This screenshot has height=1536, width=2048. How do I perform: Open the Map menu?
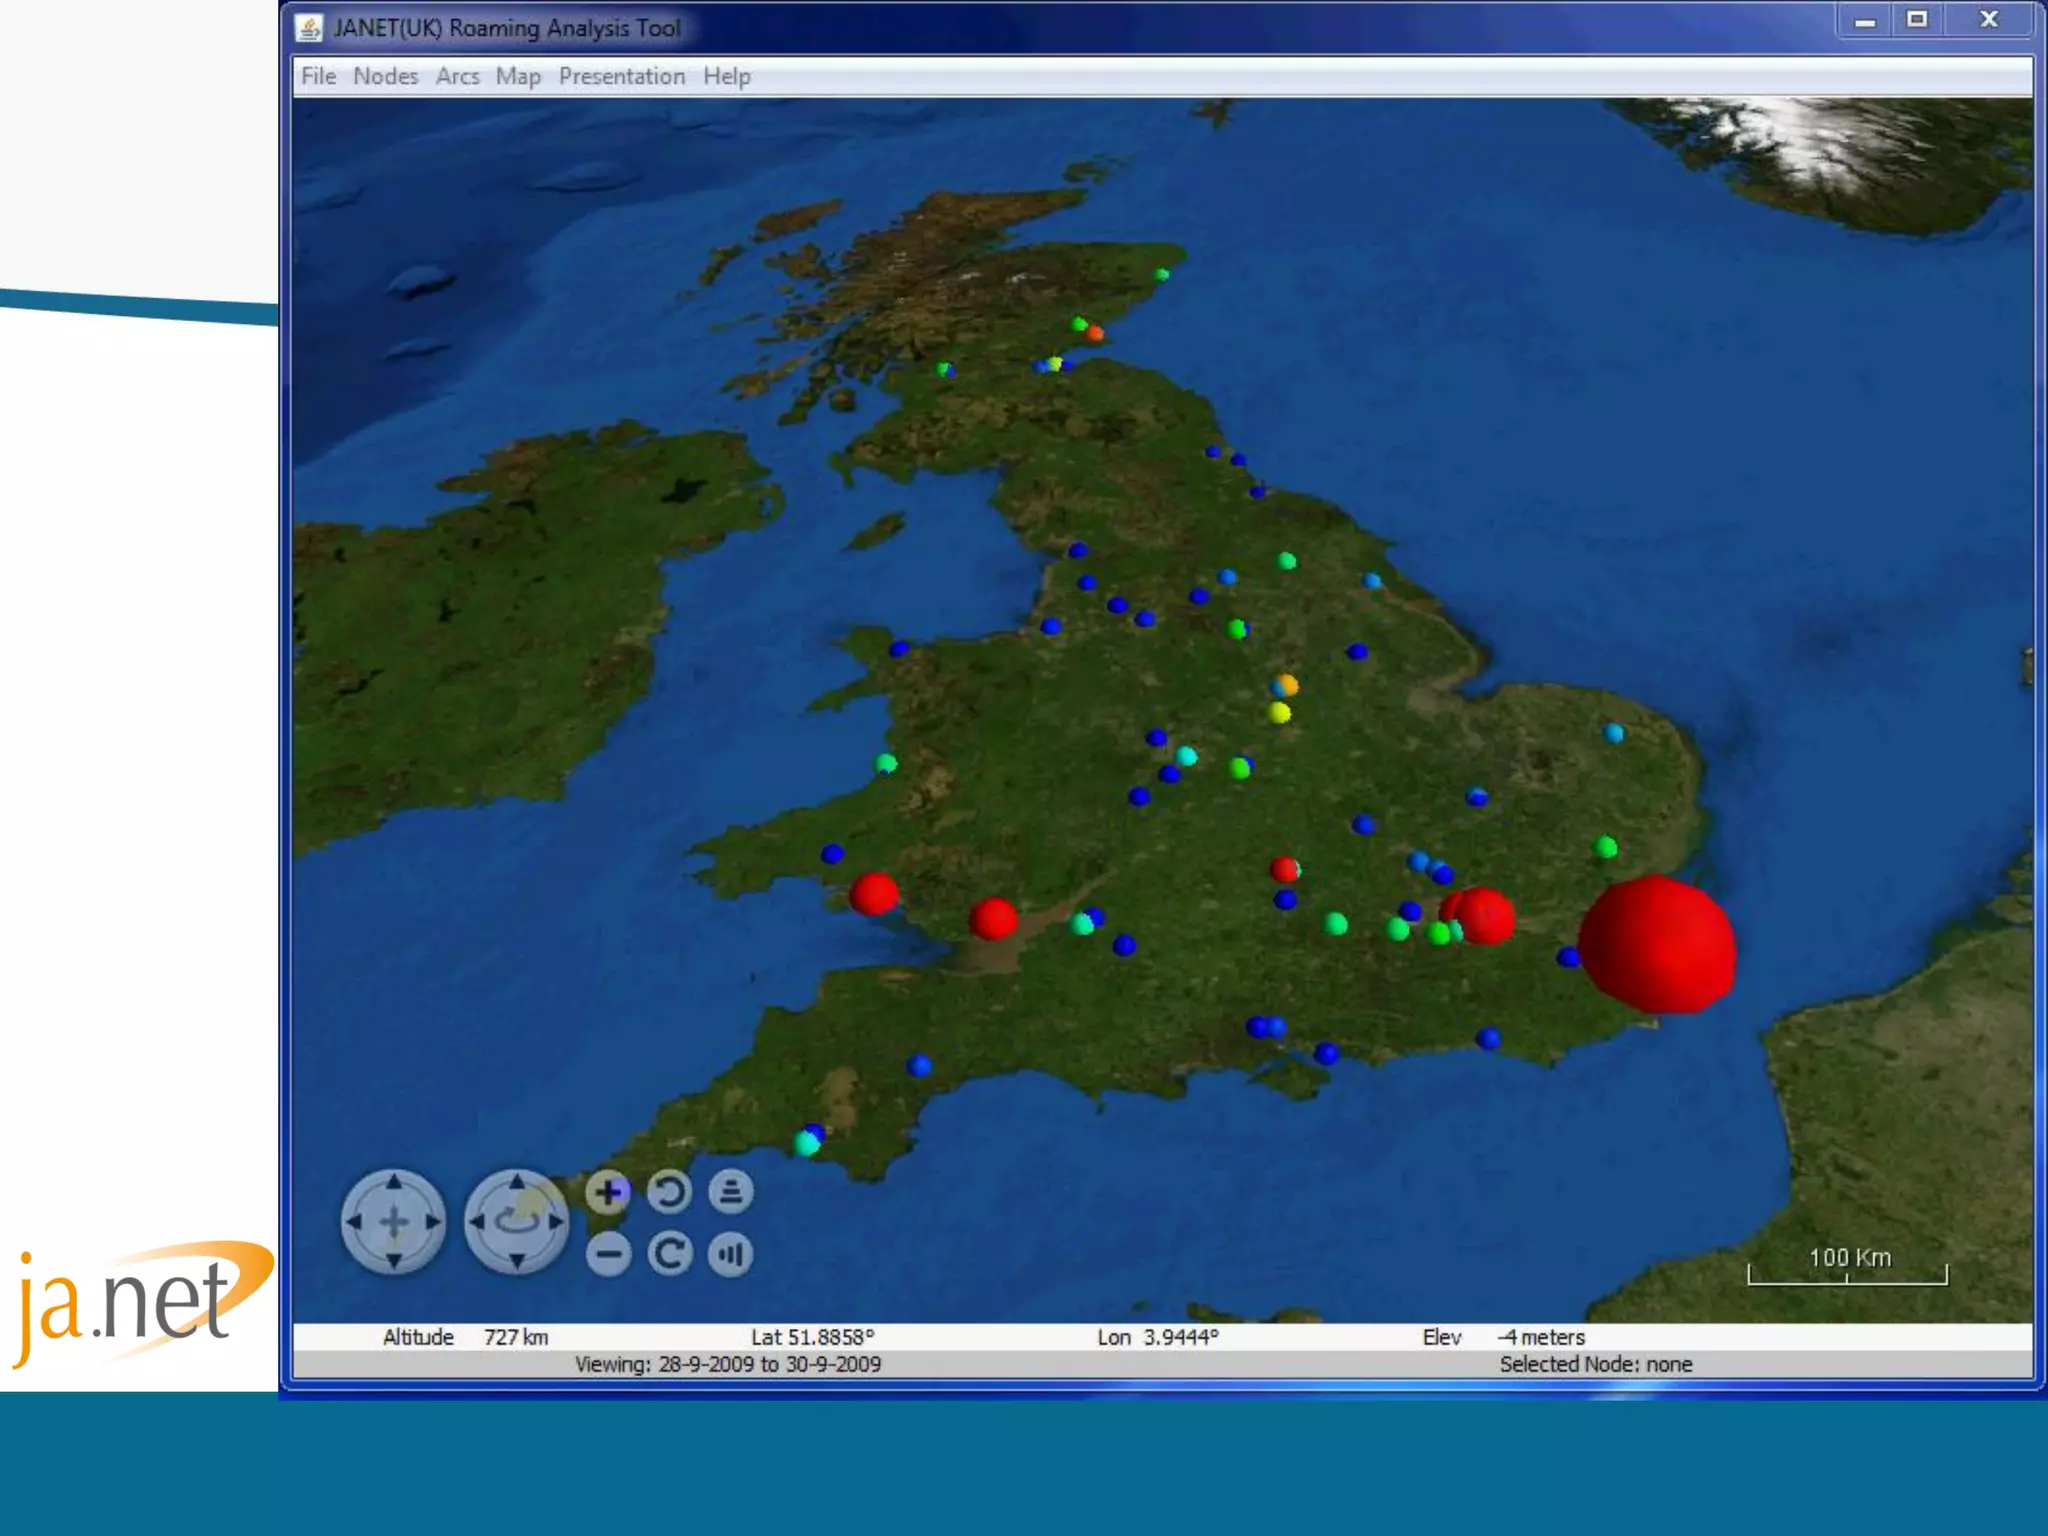(x=518, y=76)
